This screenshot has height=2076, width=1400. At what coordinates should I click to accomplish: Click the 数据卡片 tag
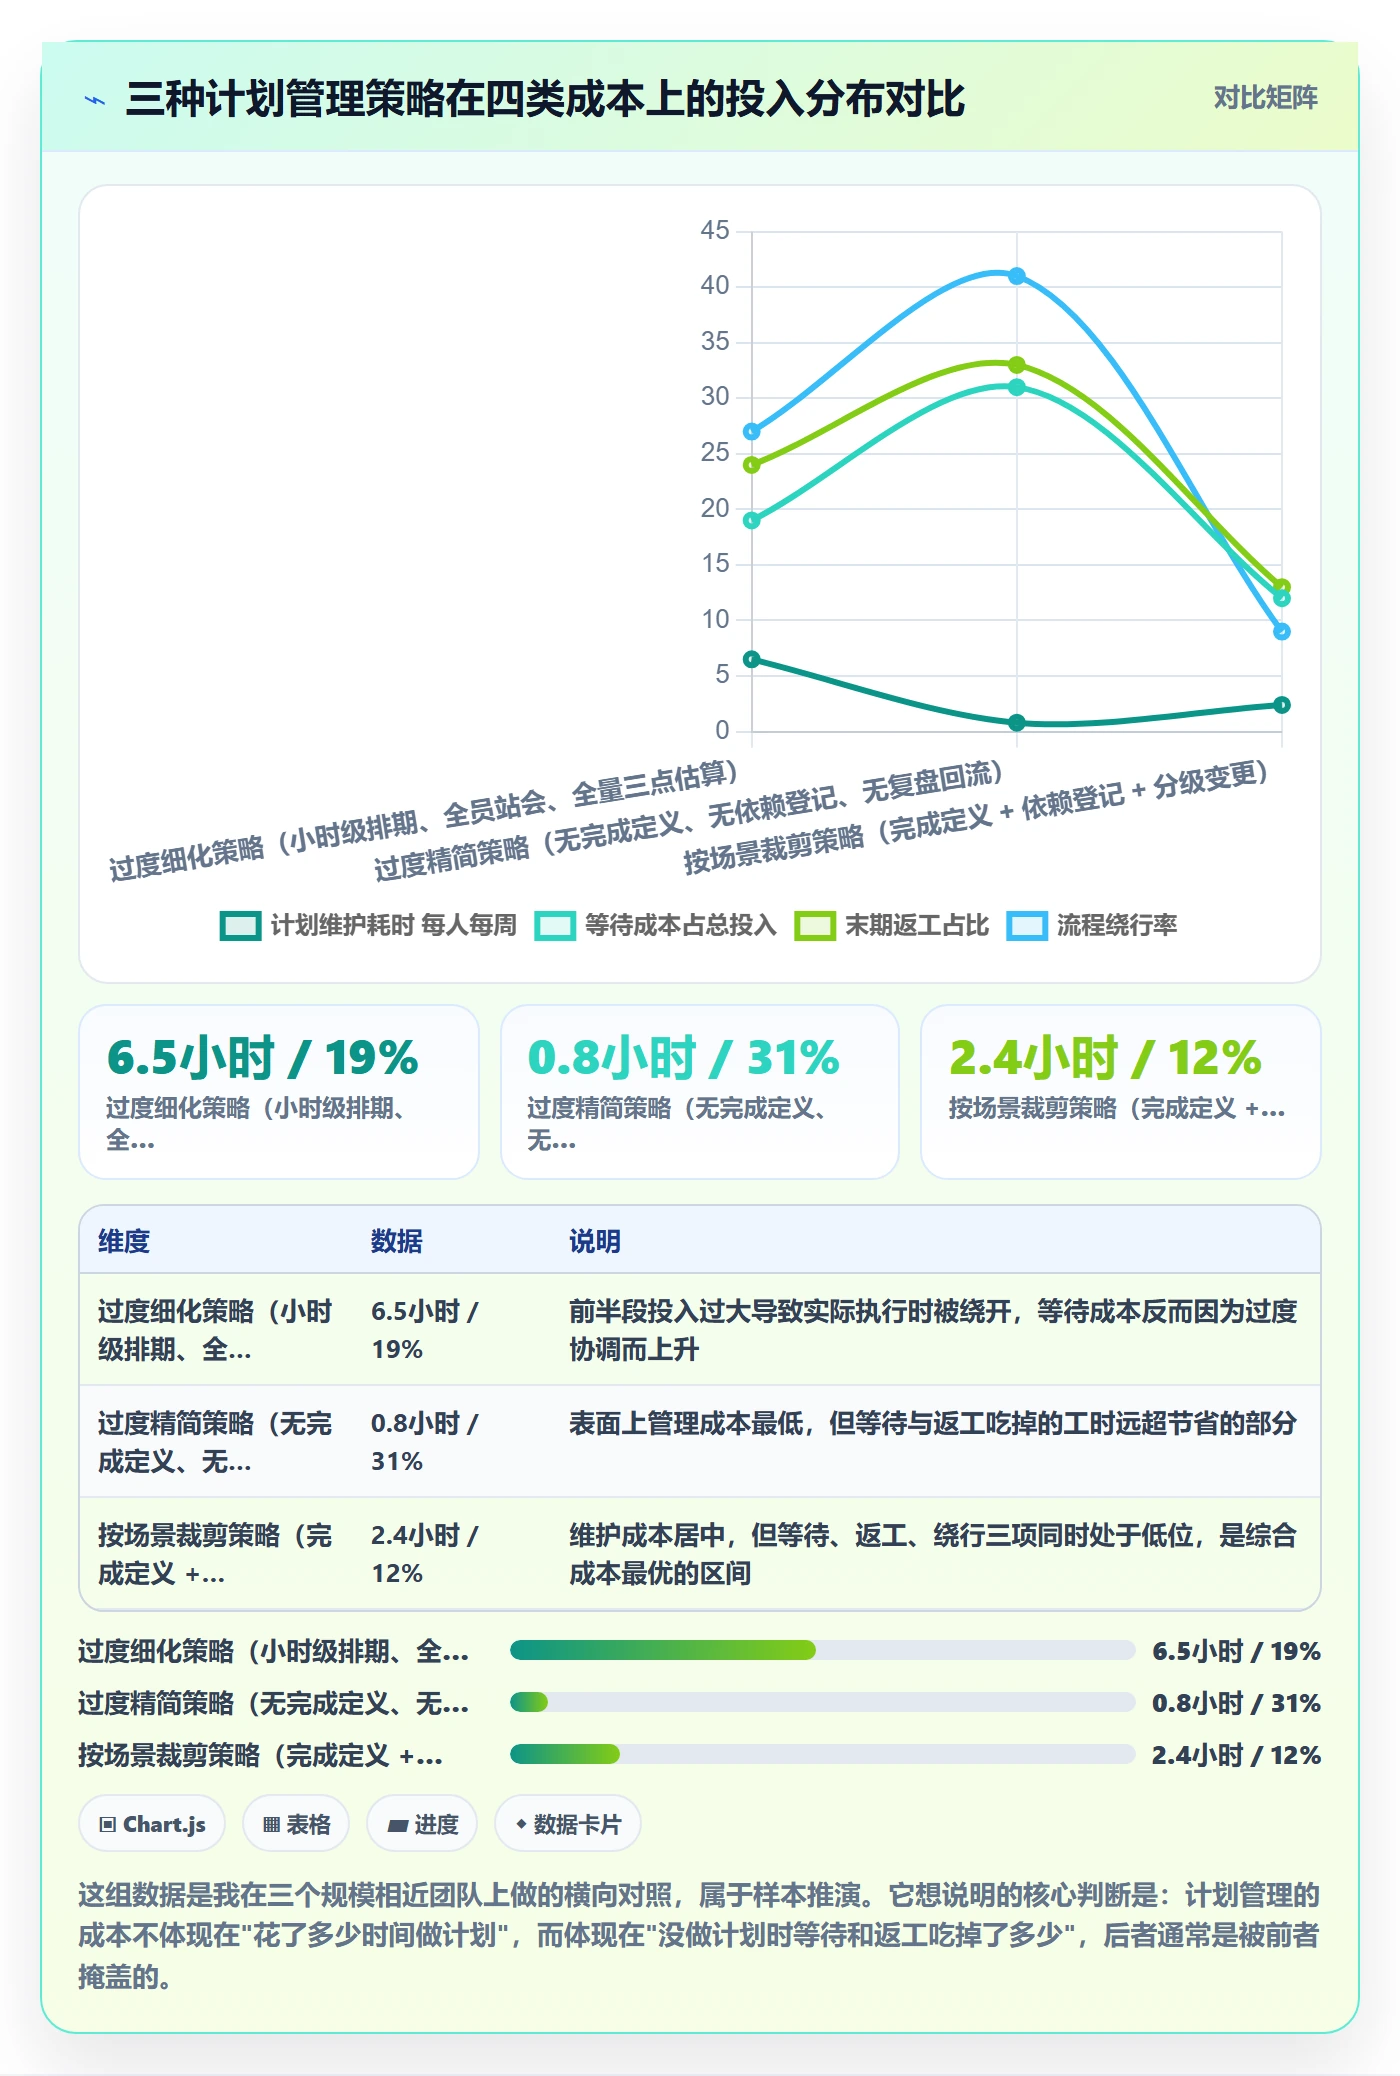[568, 1824]
